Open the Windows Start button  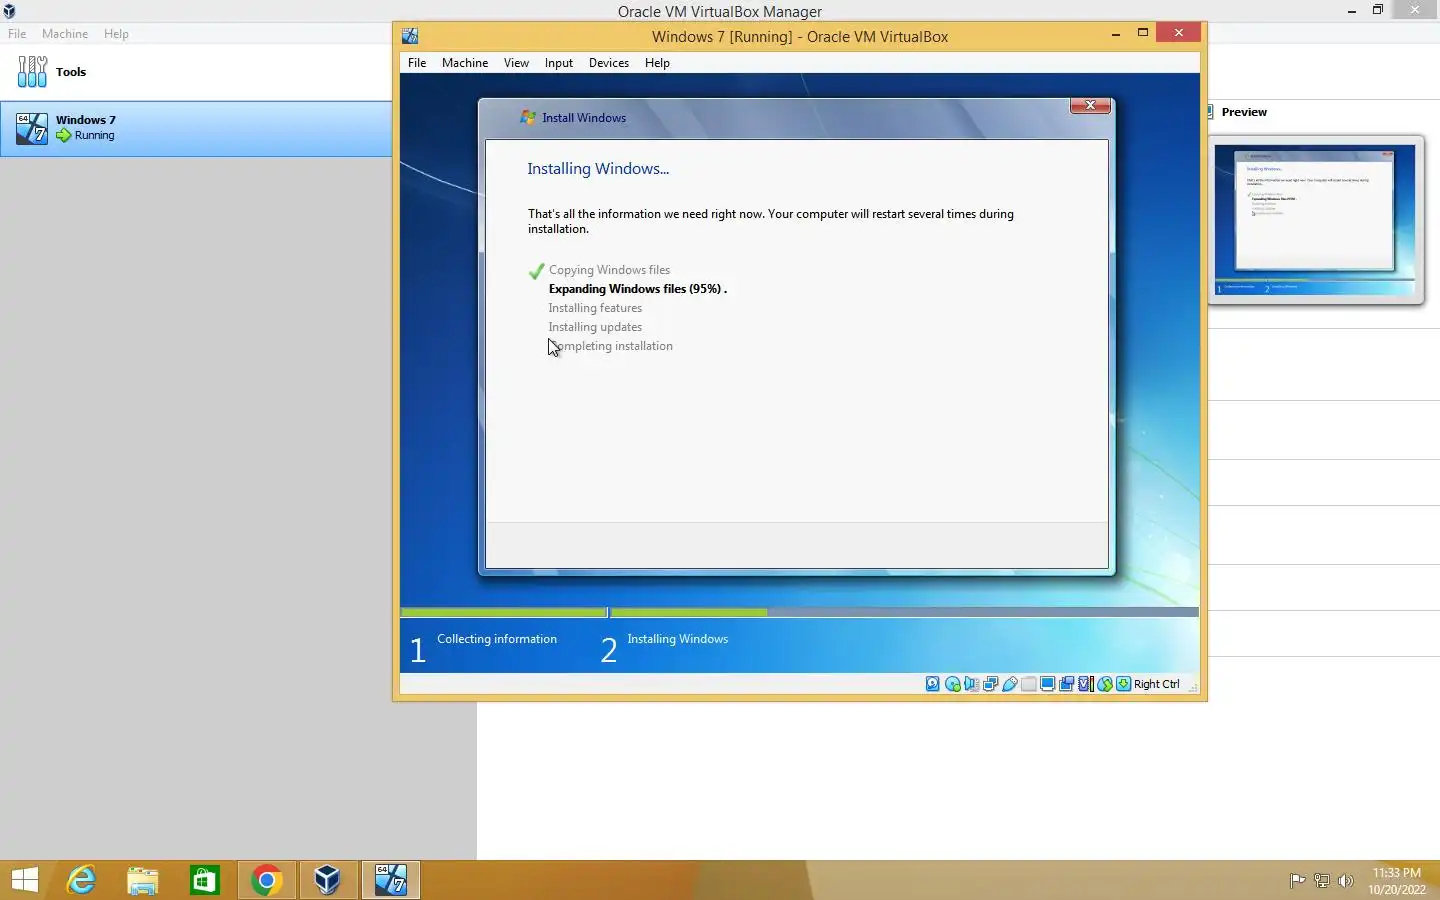point(24,880)
